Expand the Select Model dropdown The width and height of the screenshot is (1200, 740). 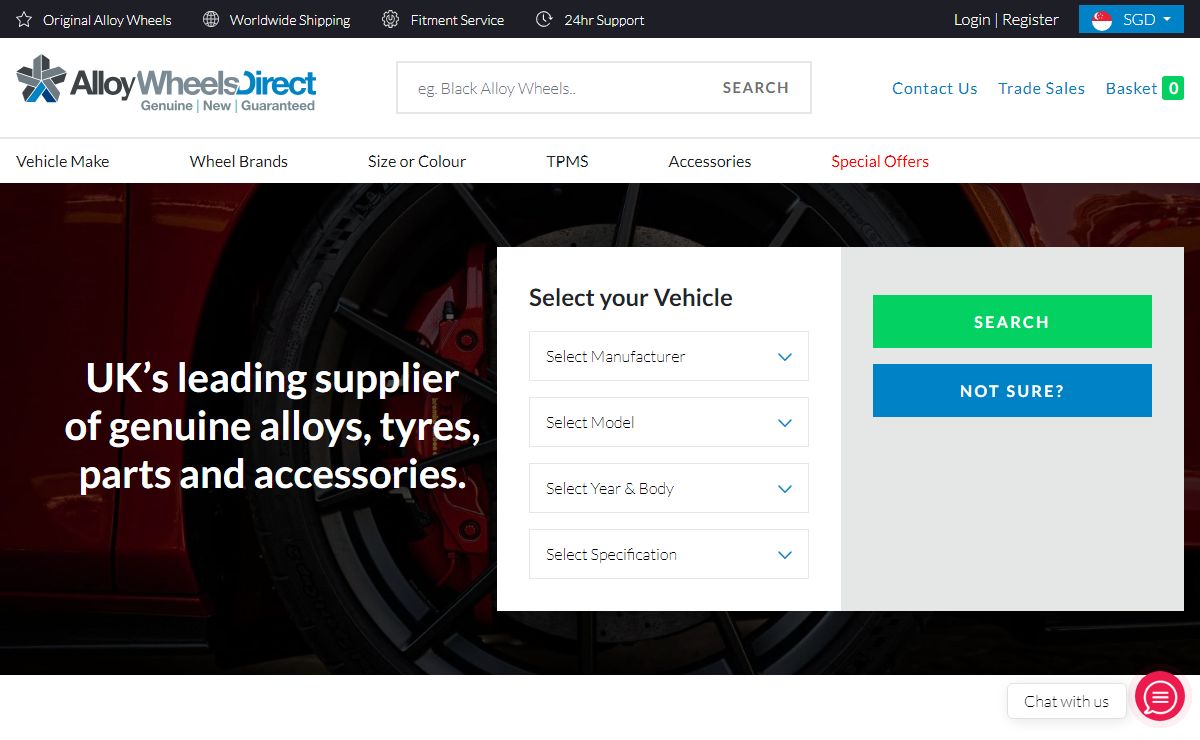[x=668, y=423]
